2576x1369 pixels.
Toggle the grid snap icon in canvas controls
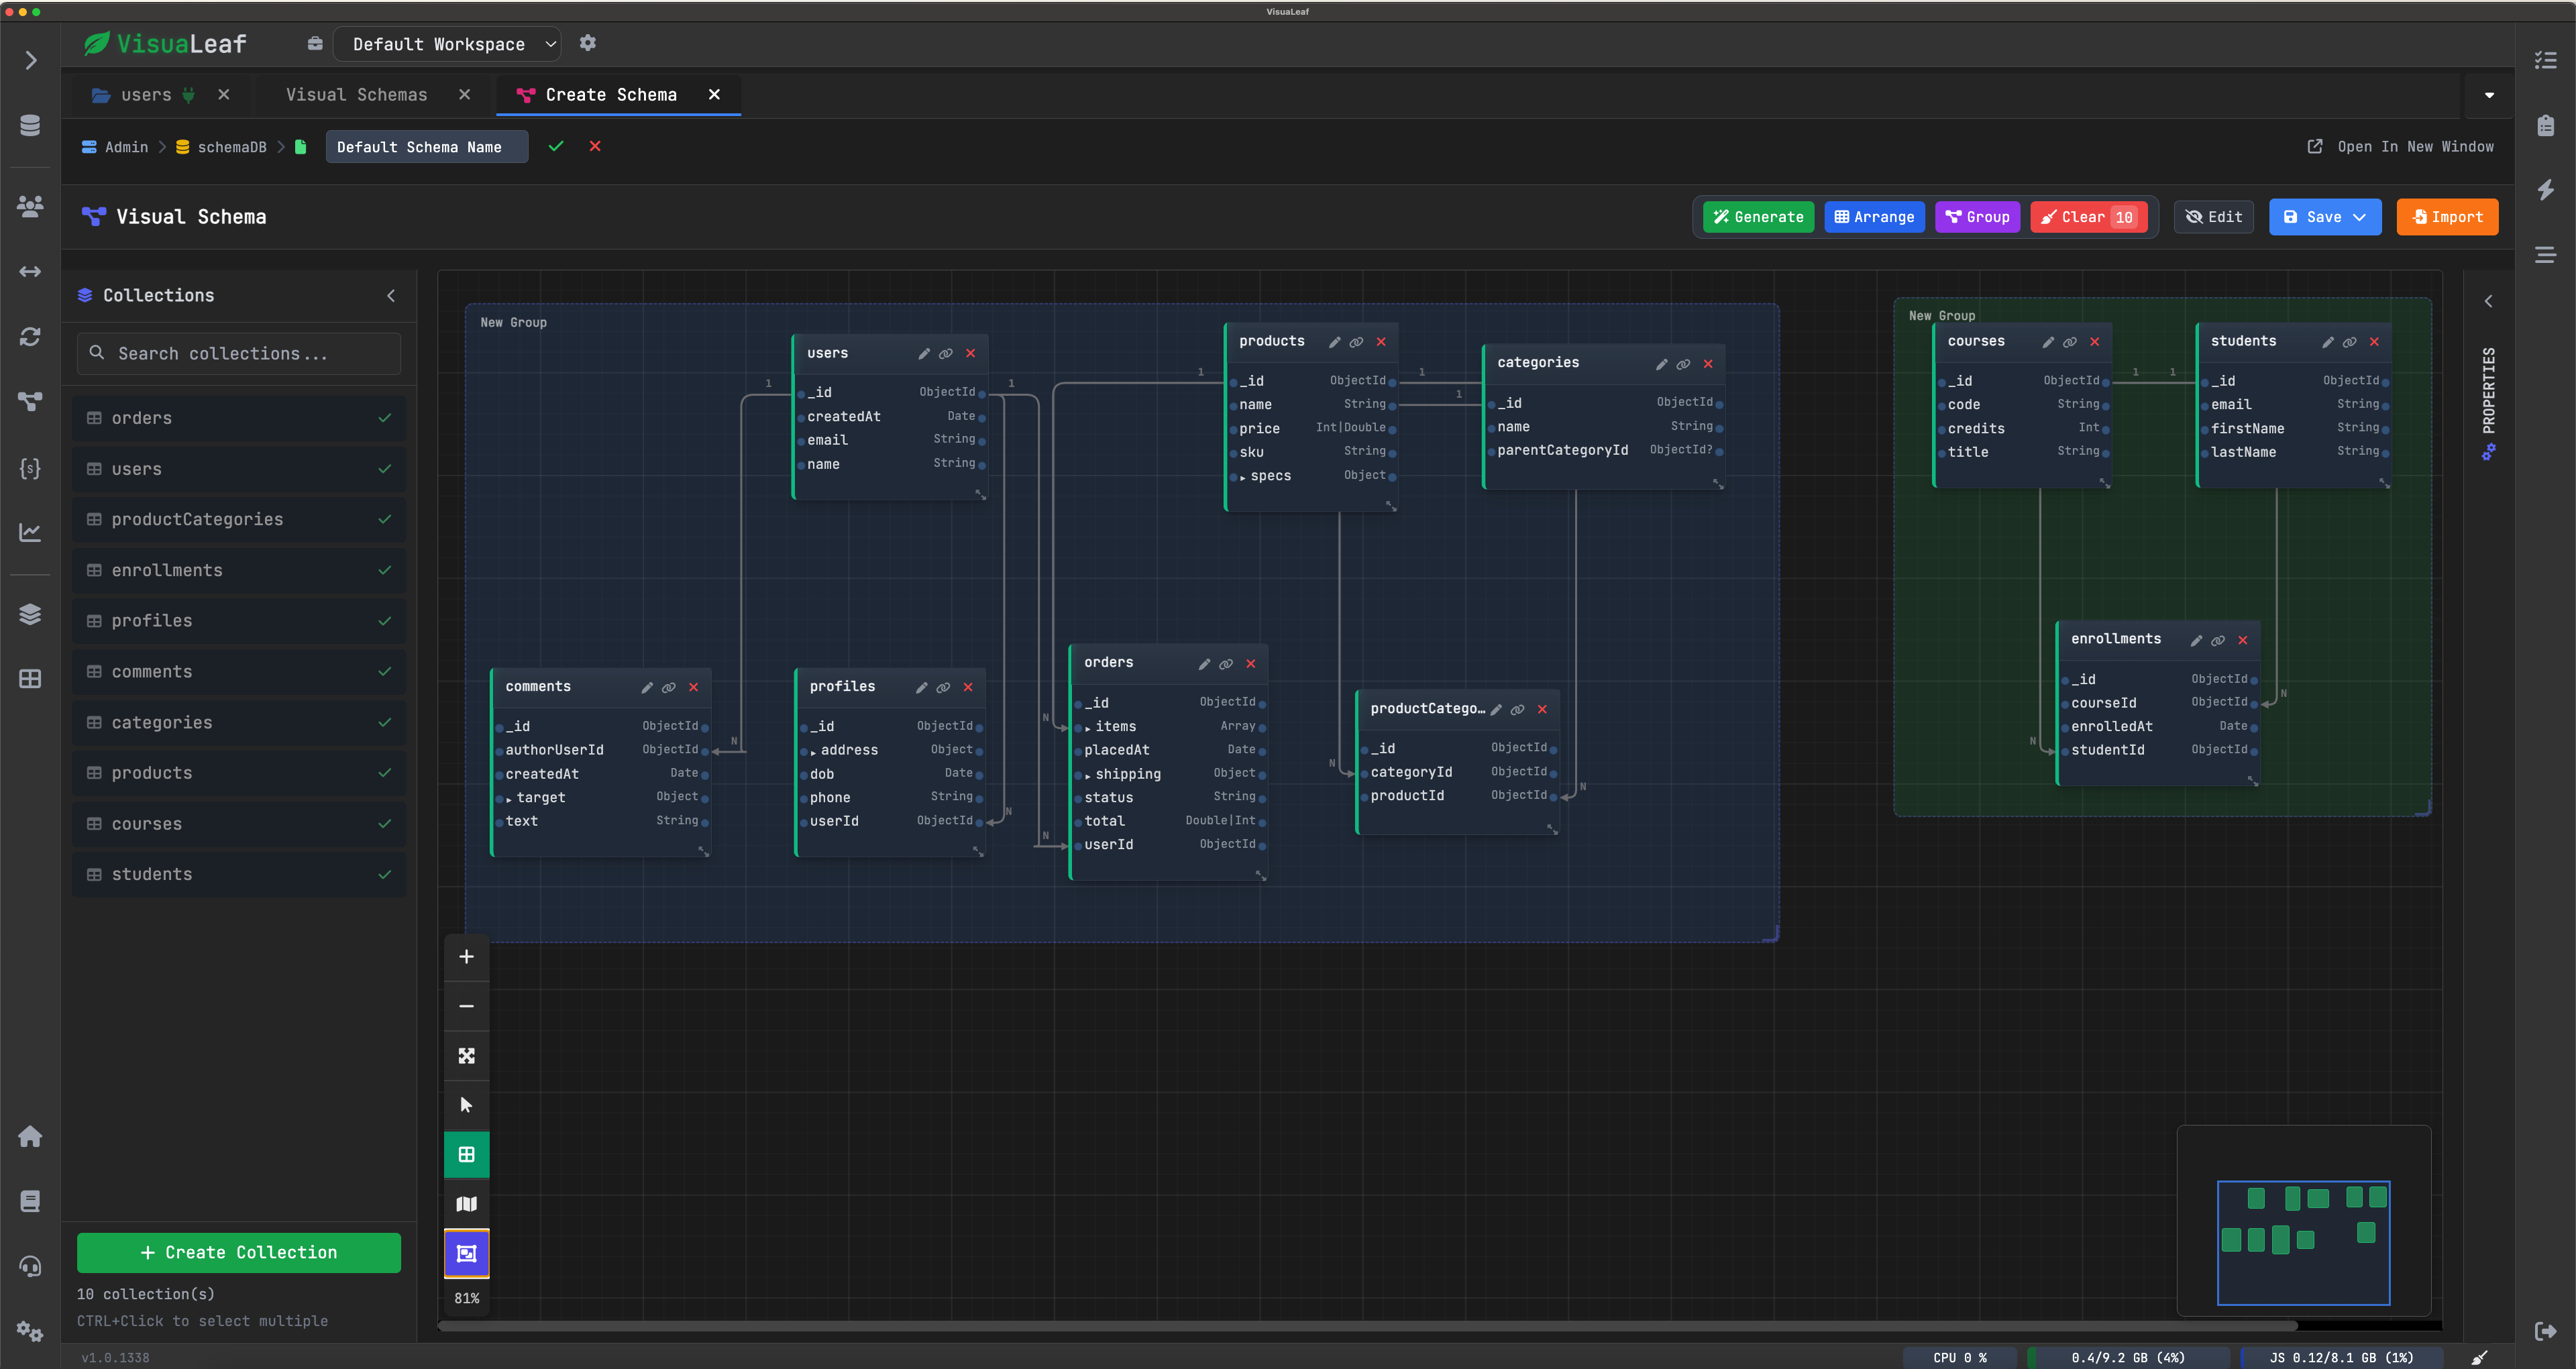(466, 1154)
